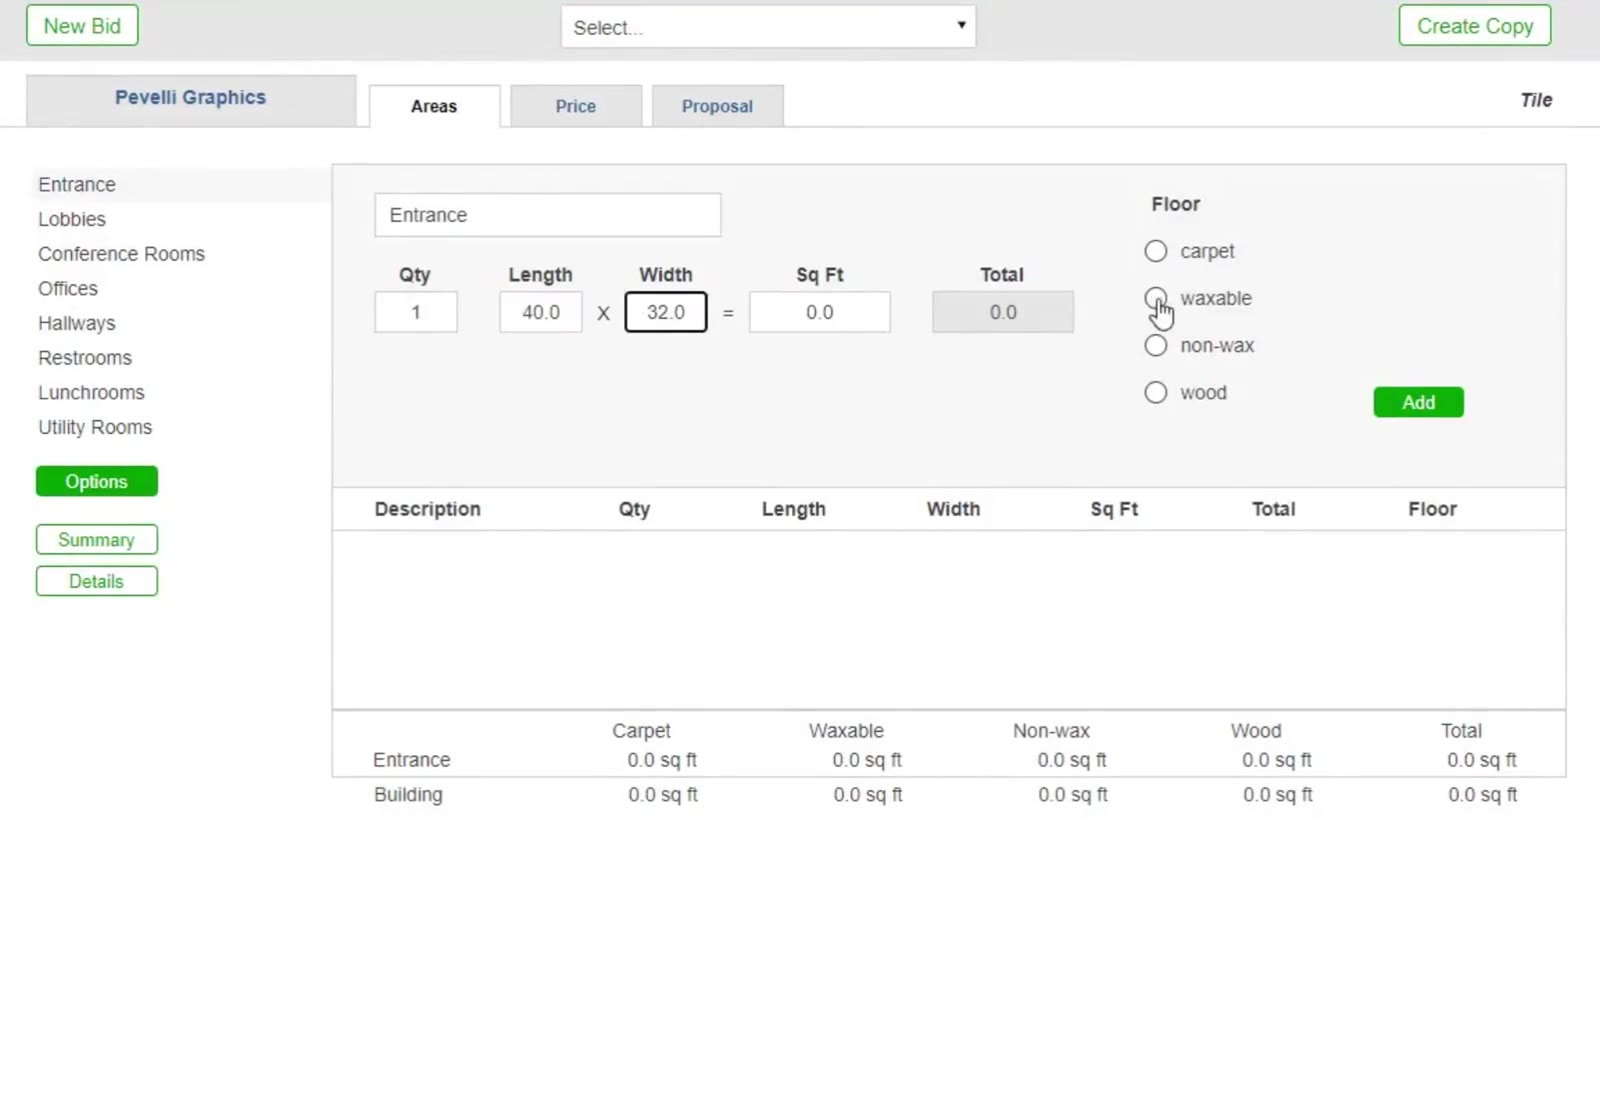Viewport: 1600px width, 1112px height.
Task: Click the Length input showing 40.0
Action: [x=541, y=312]
